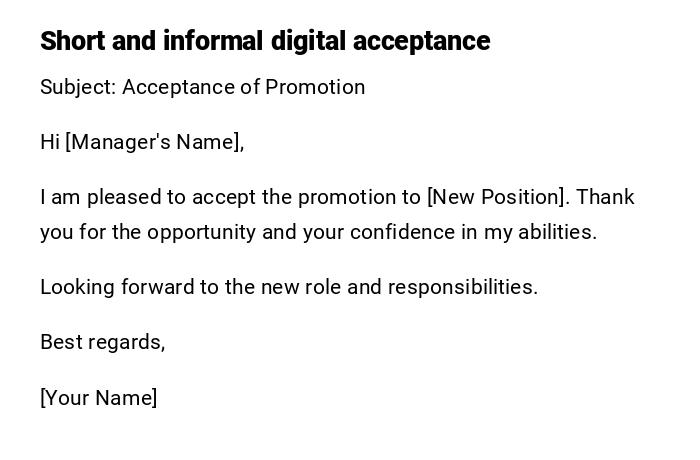This screenshot has width=700, height=460.
Task: Click the word 'Subject:' in subject line
Action: 78,87
